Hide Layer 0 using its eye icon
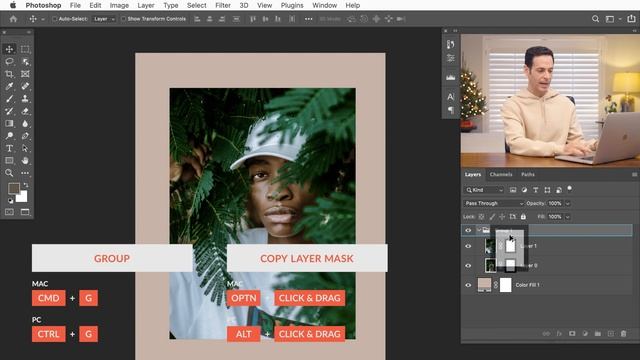Screen dimensions: 640x360 (468, 266)
